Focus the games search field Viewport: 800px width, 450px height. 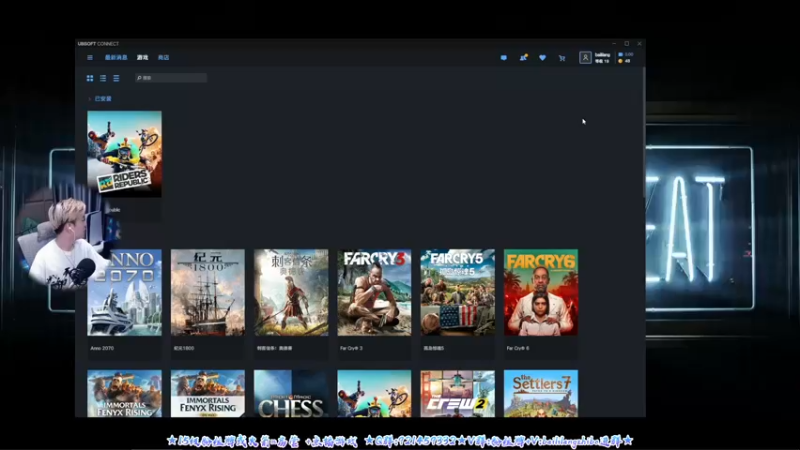click(171, 78)
